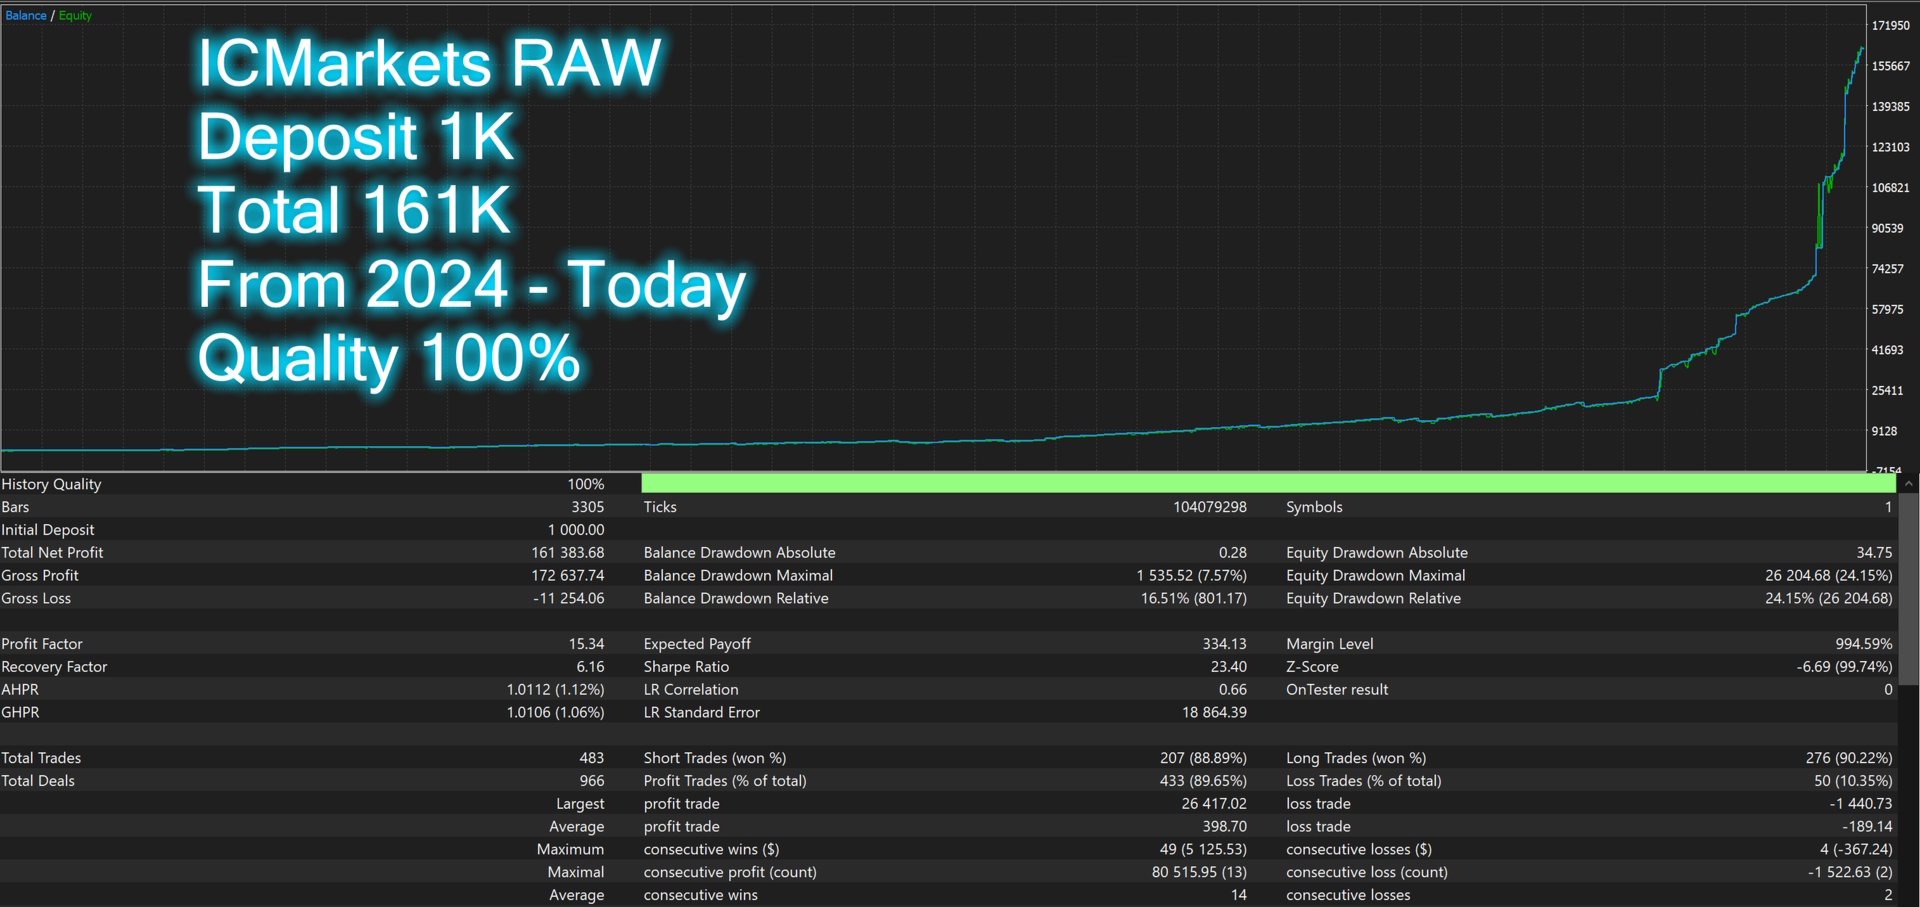This screenshot has width=1920, height=907.
Task: Click the Equity Drawdown Absolute value 34.75
Action: [1874, 553]
